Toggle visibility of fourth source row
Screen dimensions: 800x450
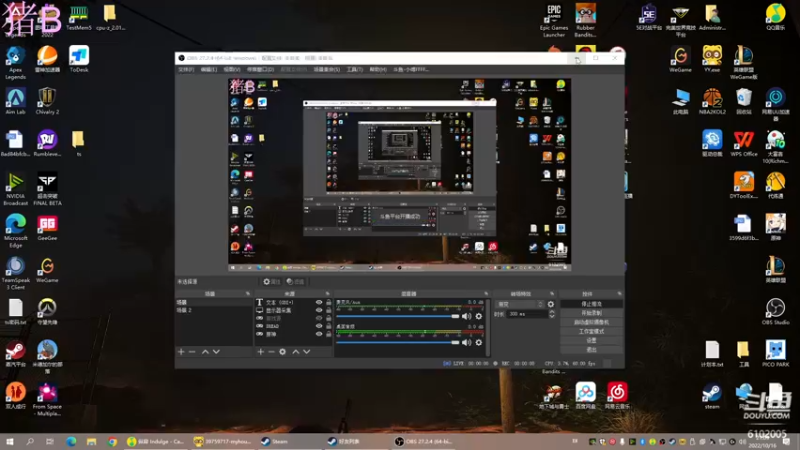319,326
